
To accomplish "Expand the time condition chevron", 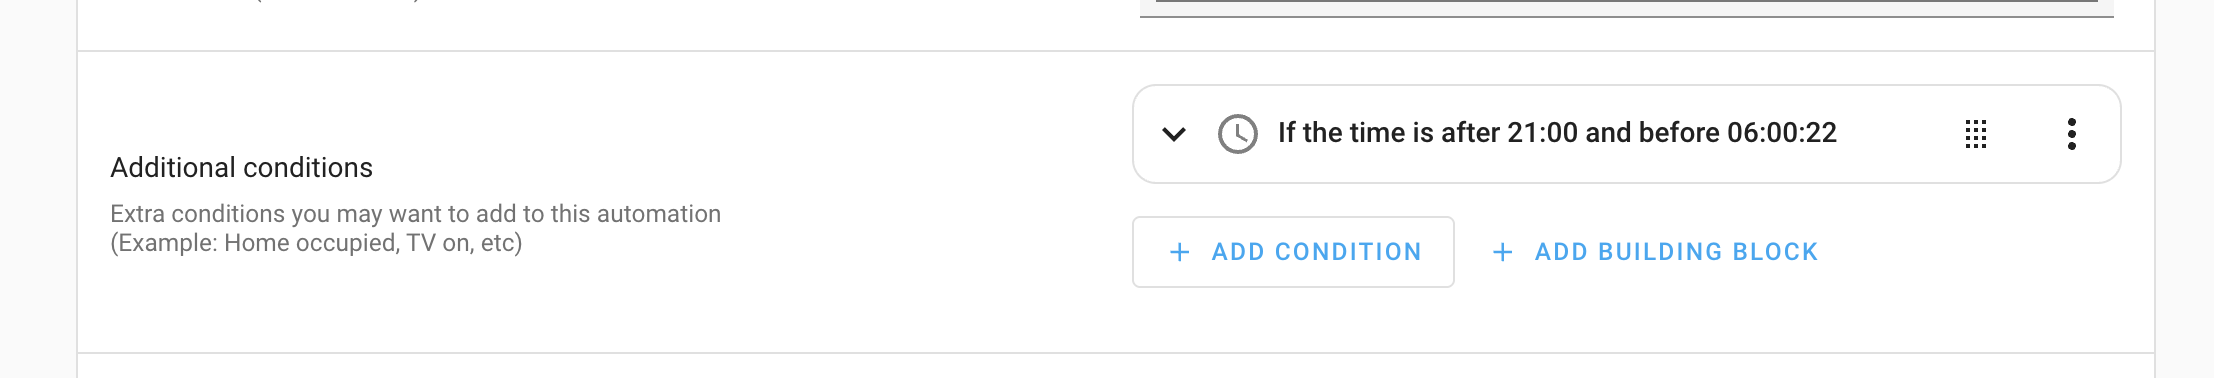I will click(1174, 134).
